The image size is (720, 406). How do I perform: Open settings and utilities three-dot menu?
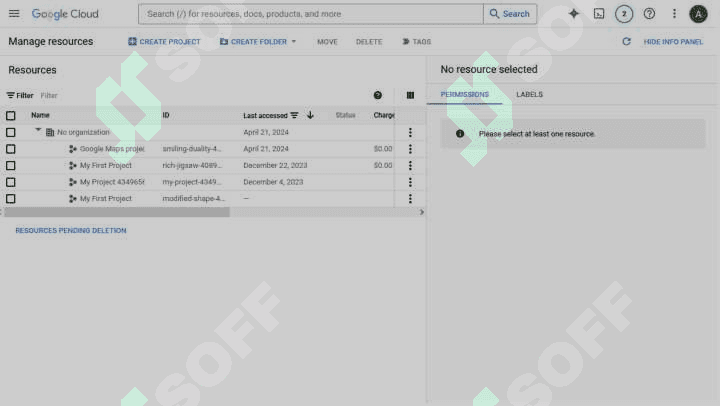tap(674, 14)
